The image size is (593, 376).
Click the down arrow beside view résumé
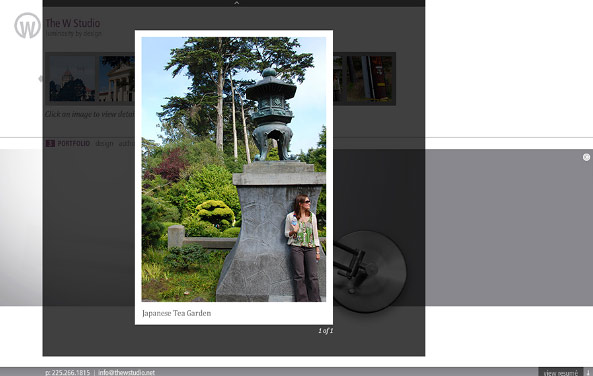click(588, 373)
